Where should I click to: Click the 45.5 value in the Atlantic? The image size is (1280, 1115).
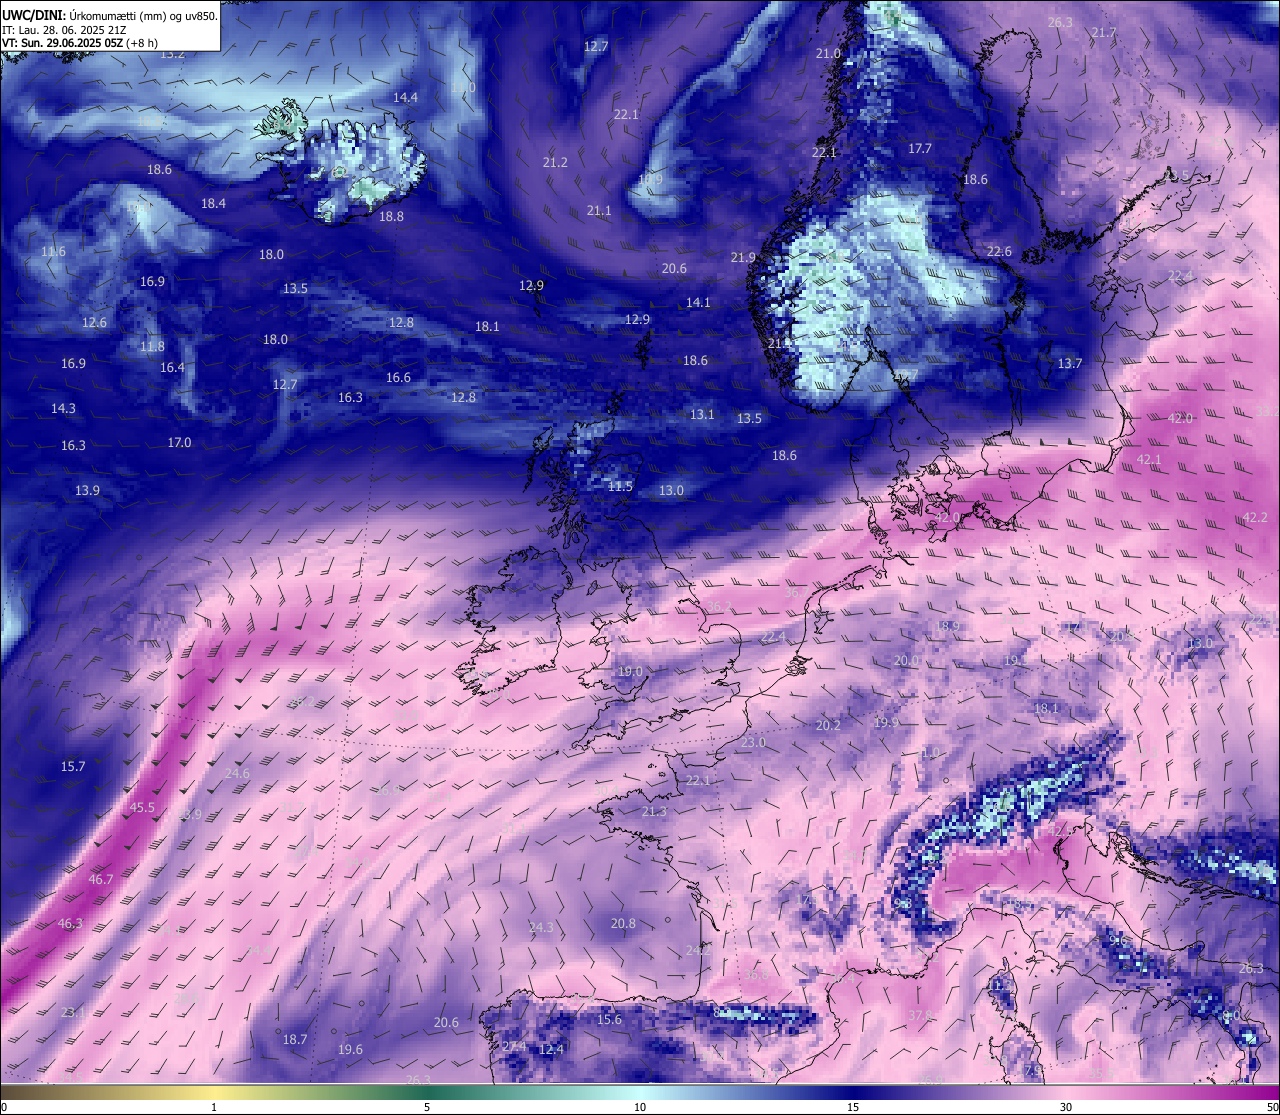tap(142, 807)
